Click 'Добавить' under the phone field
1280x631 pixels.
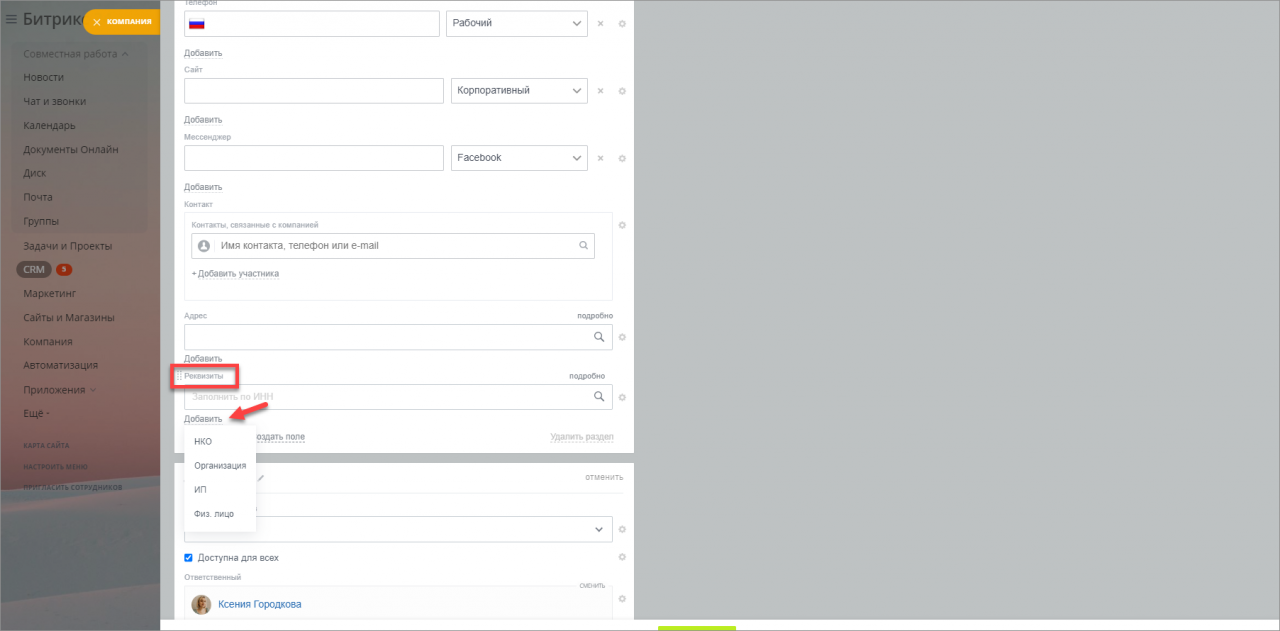pyautogui.click(x=203, y=52)
